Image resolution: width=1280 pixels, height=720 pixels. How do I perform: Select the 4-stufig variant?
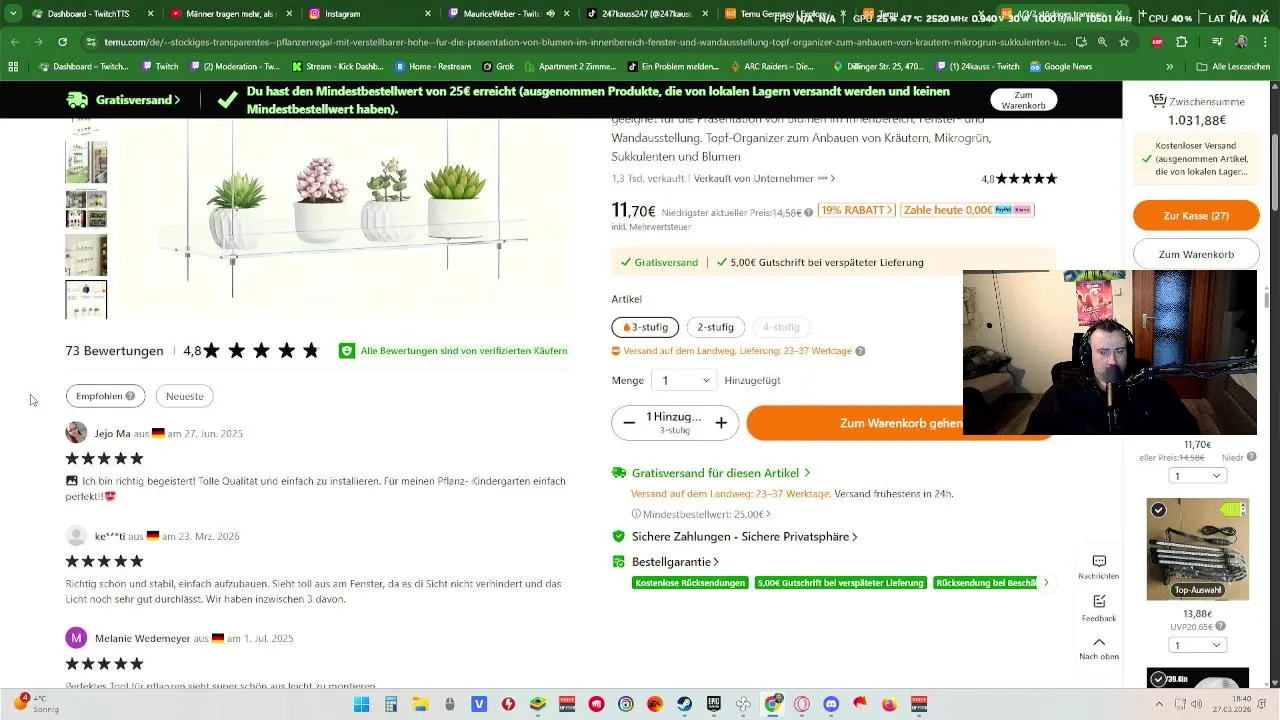781,327
